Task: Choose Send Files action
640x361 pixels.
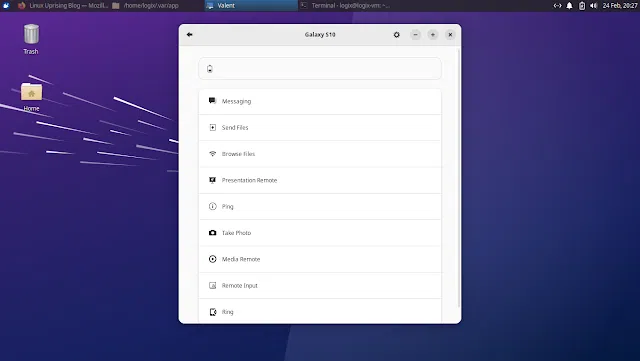Action: pyautogui.click(x=320, y=127)
